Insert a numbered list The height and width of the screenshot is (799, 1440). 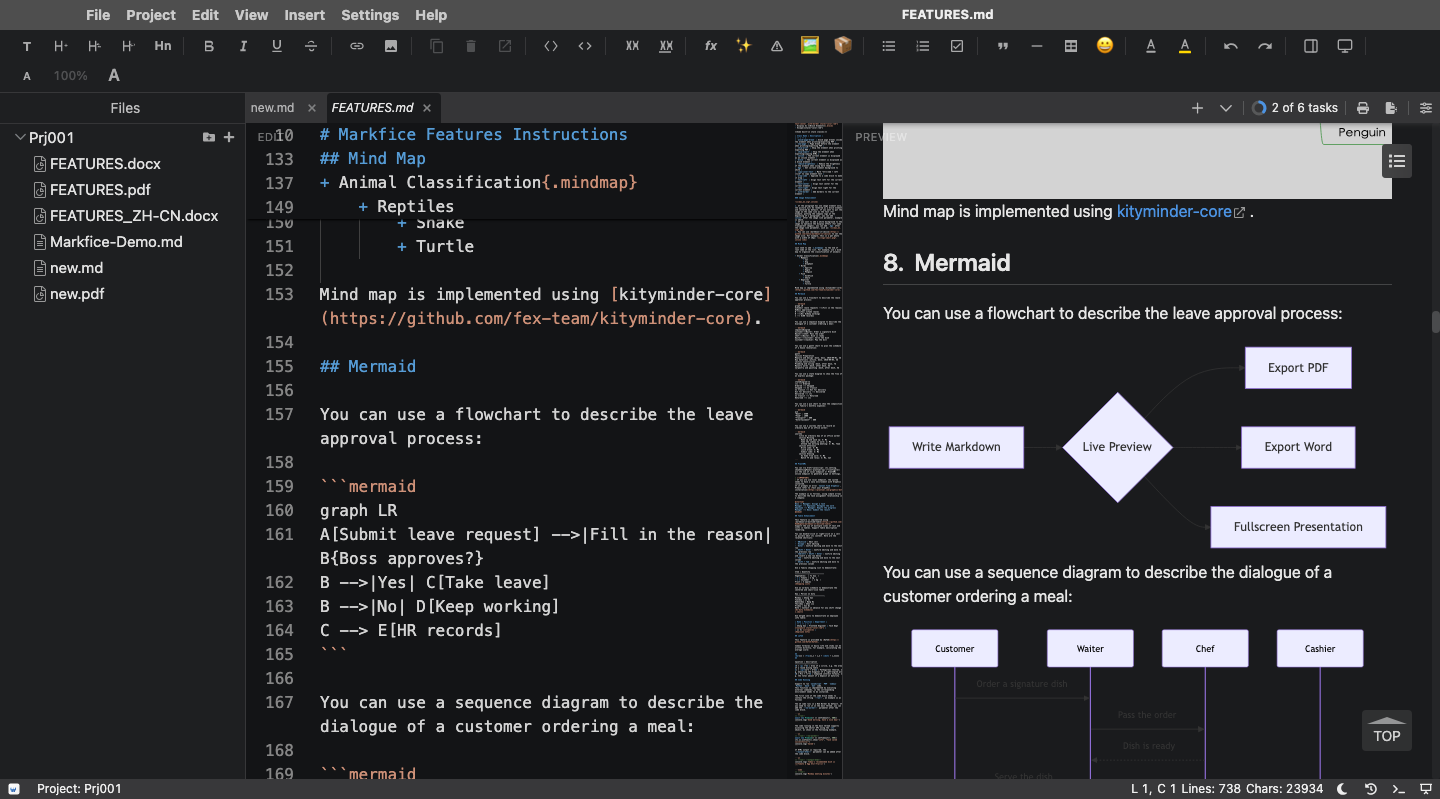tap(923, 46)
